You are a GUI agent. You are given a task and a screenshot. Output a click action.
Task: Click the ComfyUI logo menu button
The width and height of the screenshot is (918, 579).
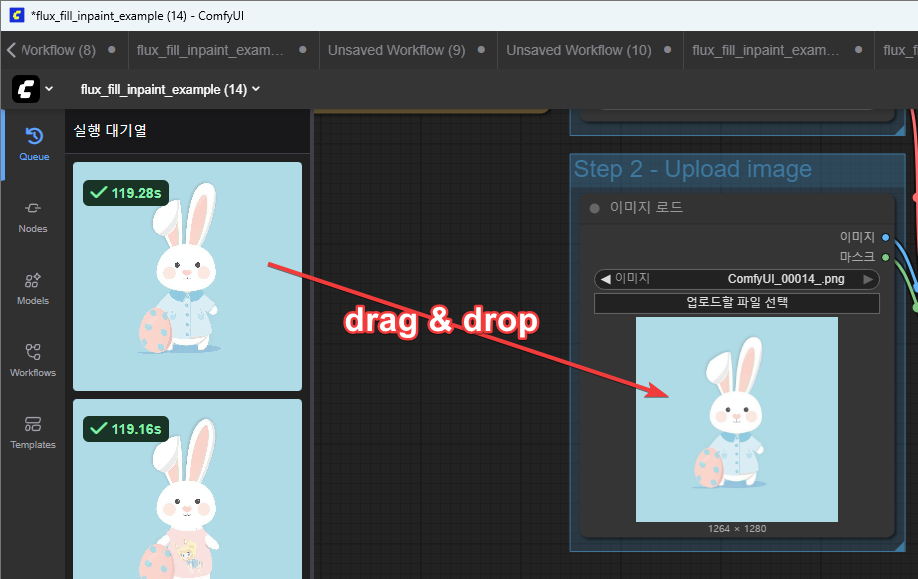click(33, 89)
